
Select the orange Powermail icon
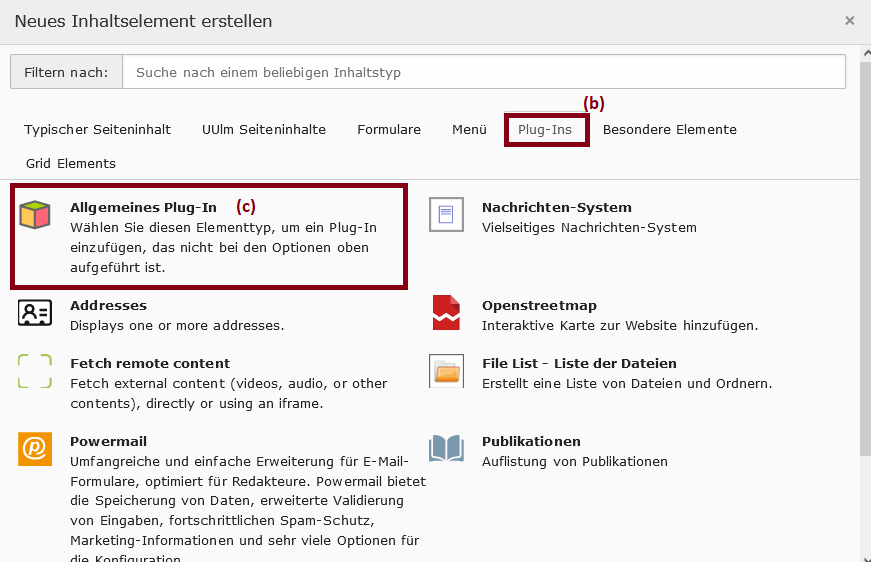point(34,449)
